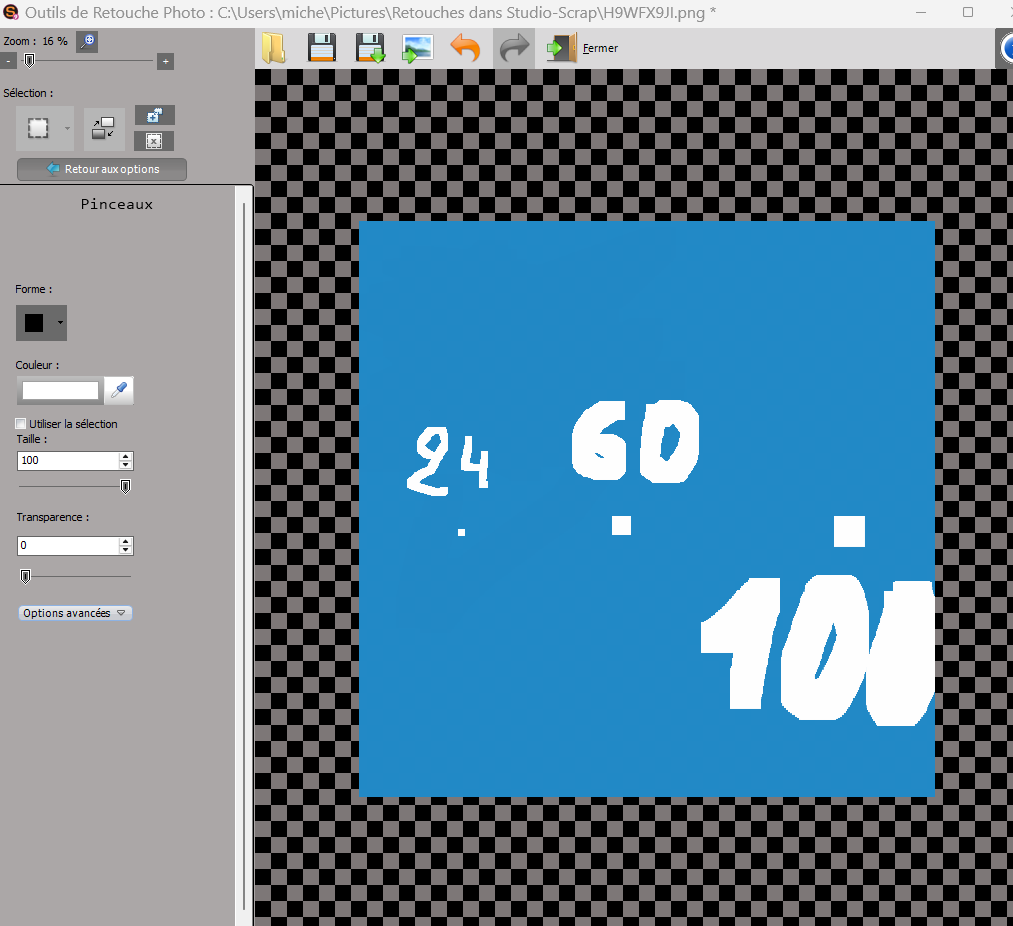Maximize the Outils de Retouche Photo window
1013x926 pixels.
point(968,12)
